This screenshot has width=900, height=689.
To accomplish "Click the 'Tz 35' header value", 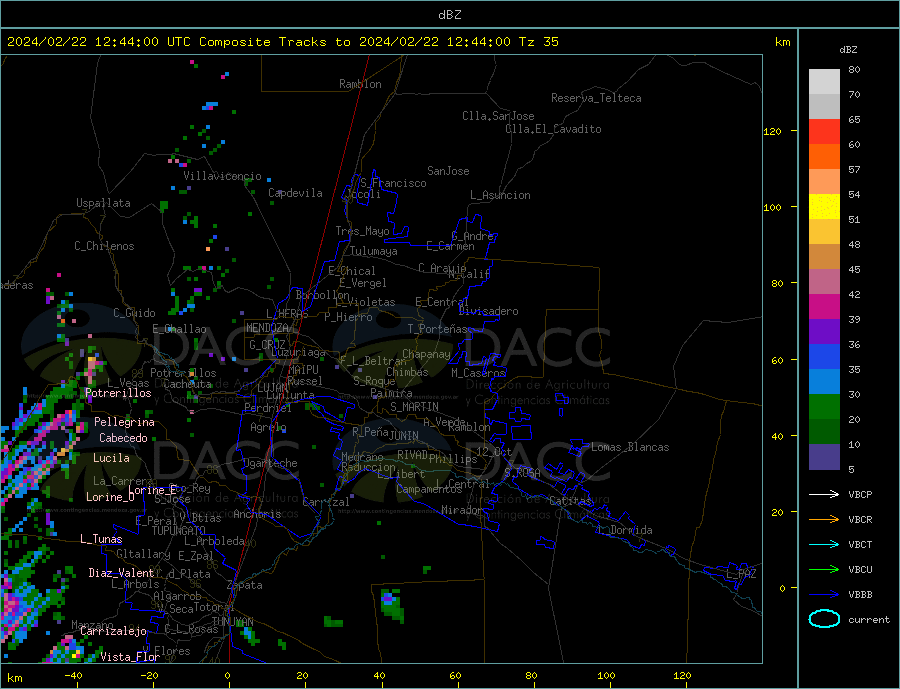I will (538, 42).
